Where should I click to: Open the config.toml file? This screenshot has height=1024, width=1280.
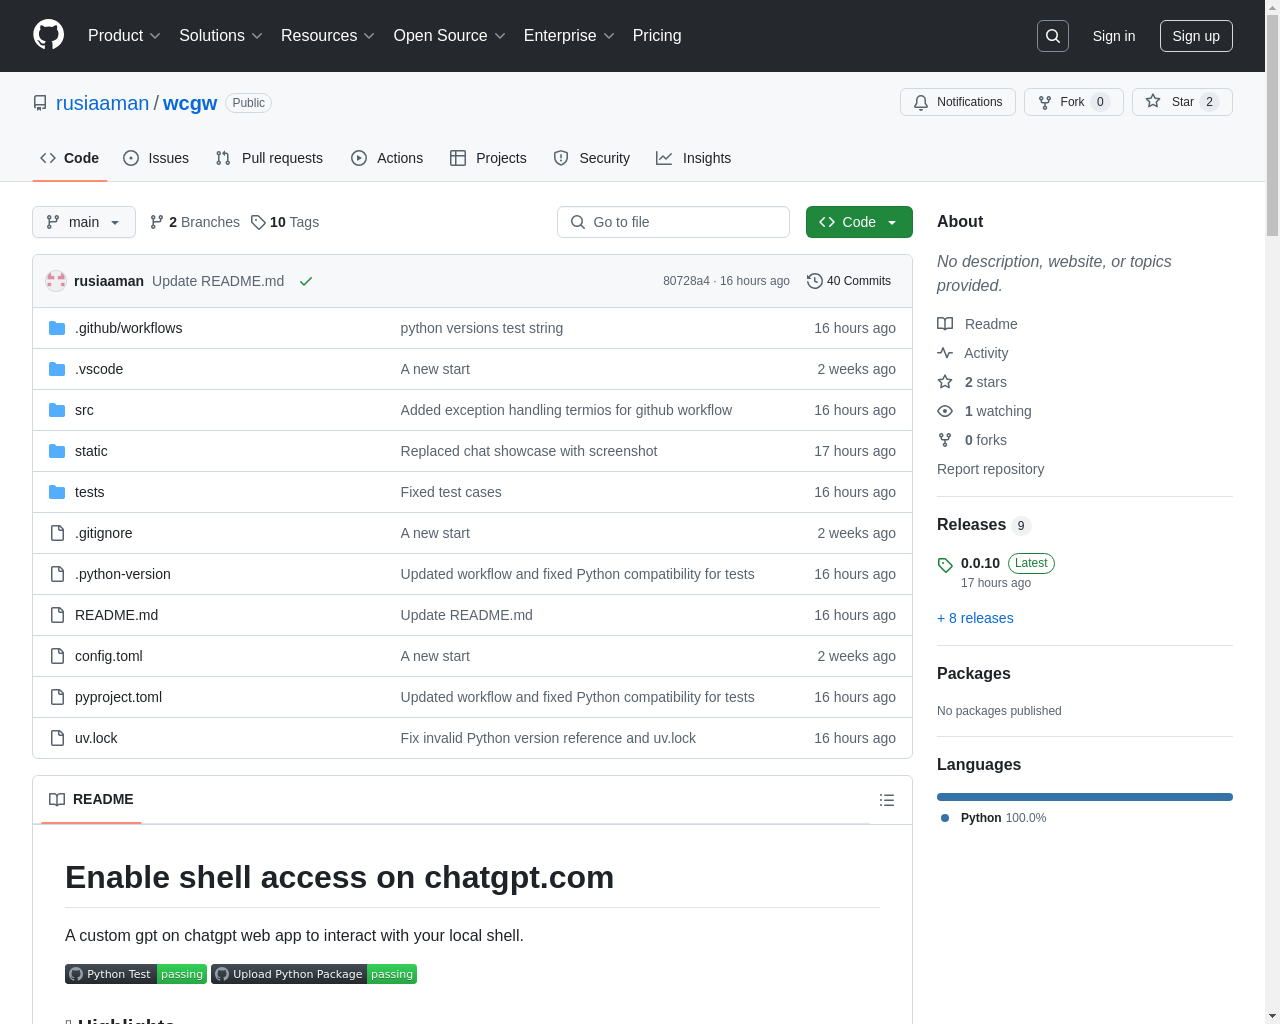tap(109, 656)
